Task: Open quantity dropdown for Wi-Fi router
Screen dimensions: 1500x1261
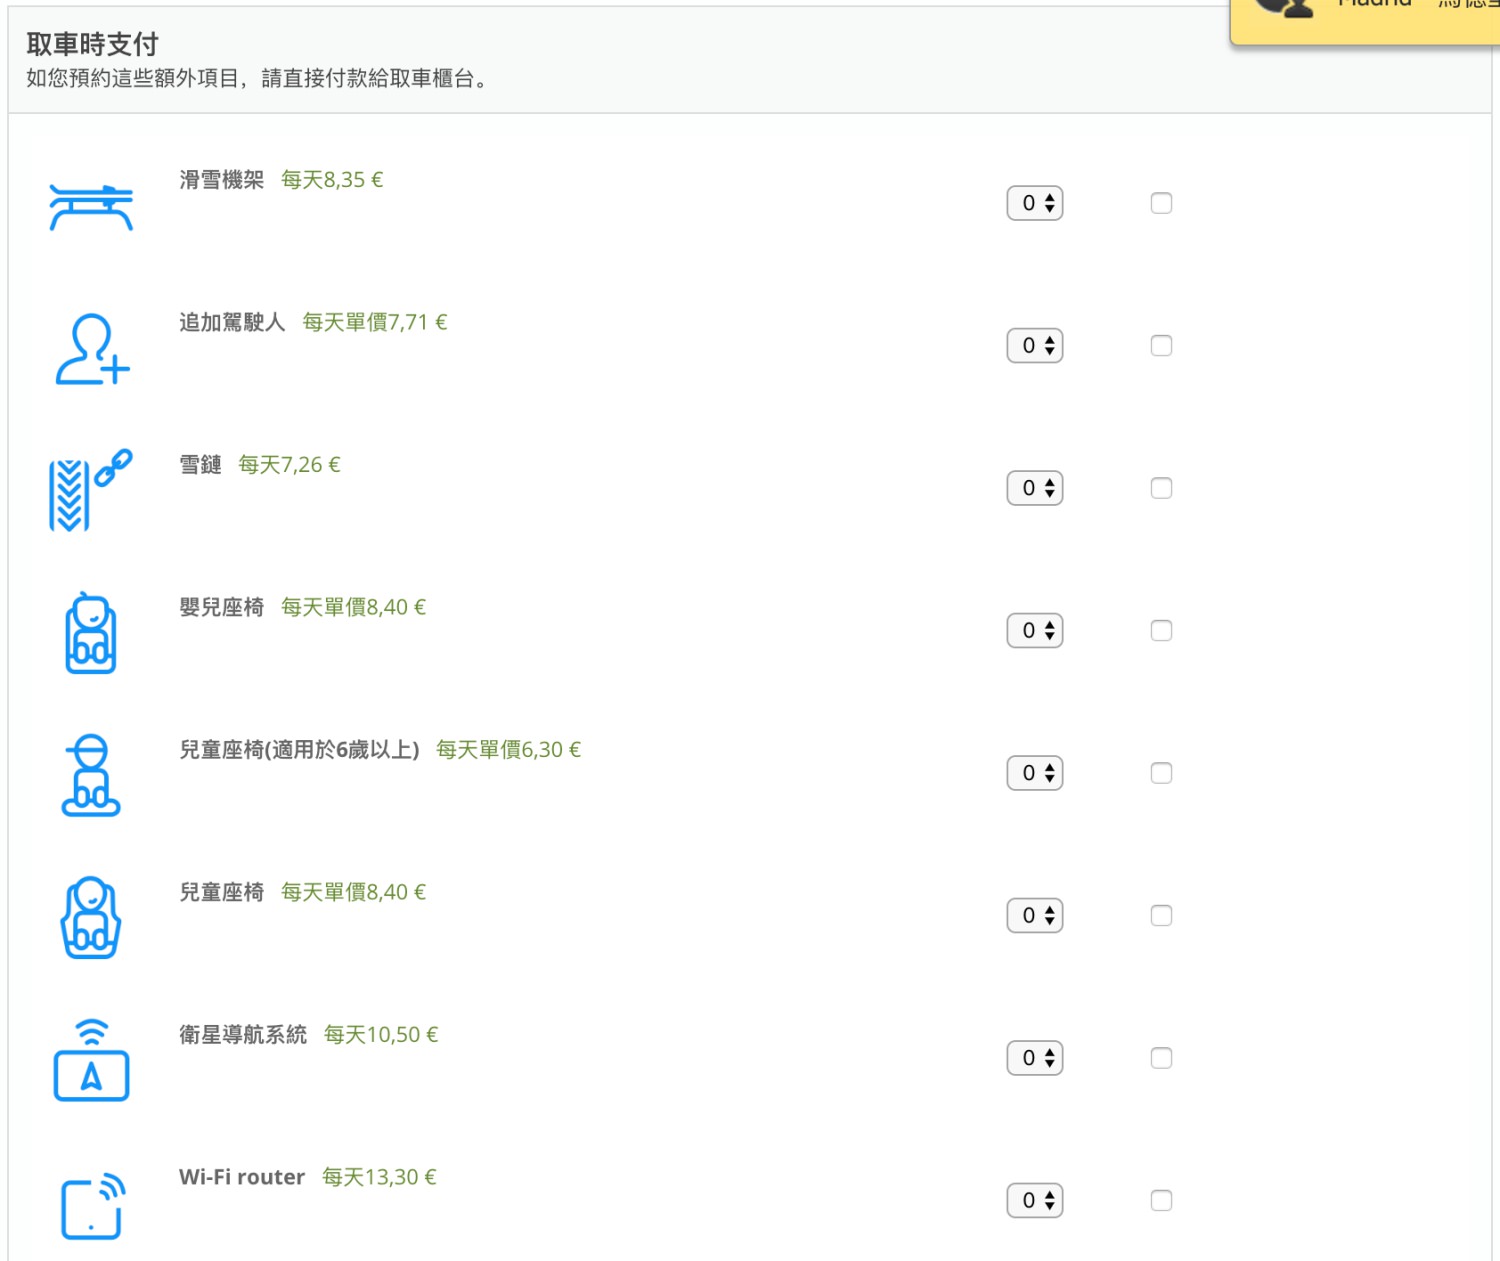Action: 1035,1201
